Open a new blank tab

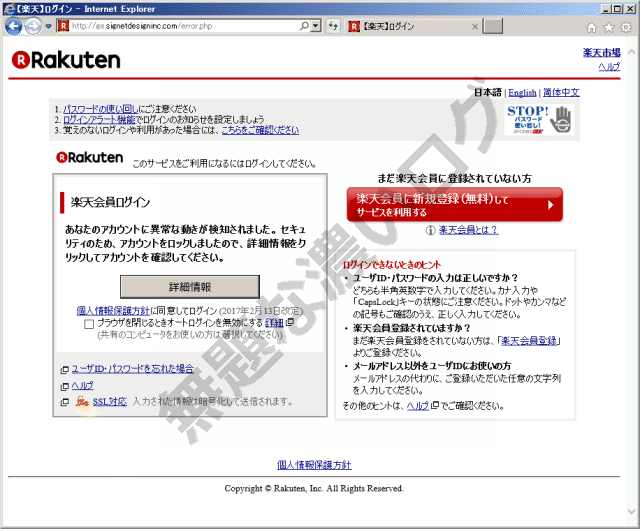(493, 27)
